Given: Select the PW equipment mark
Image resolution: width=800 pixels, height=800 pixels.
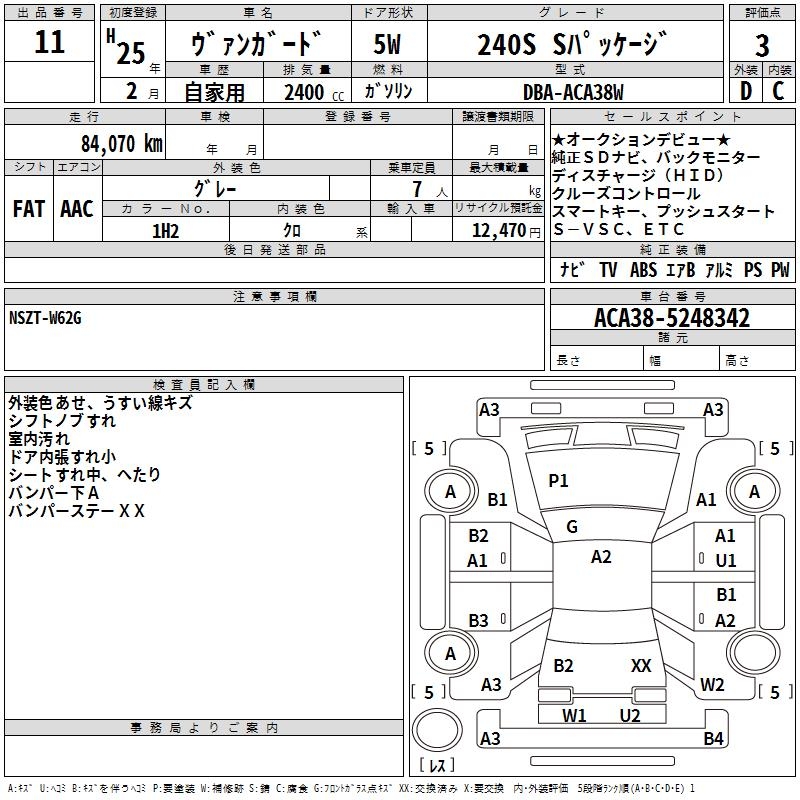Looking at the screenshot, I should pos(780,269).
